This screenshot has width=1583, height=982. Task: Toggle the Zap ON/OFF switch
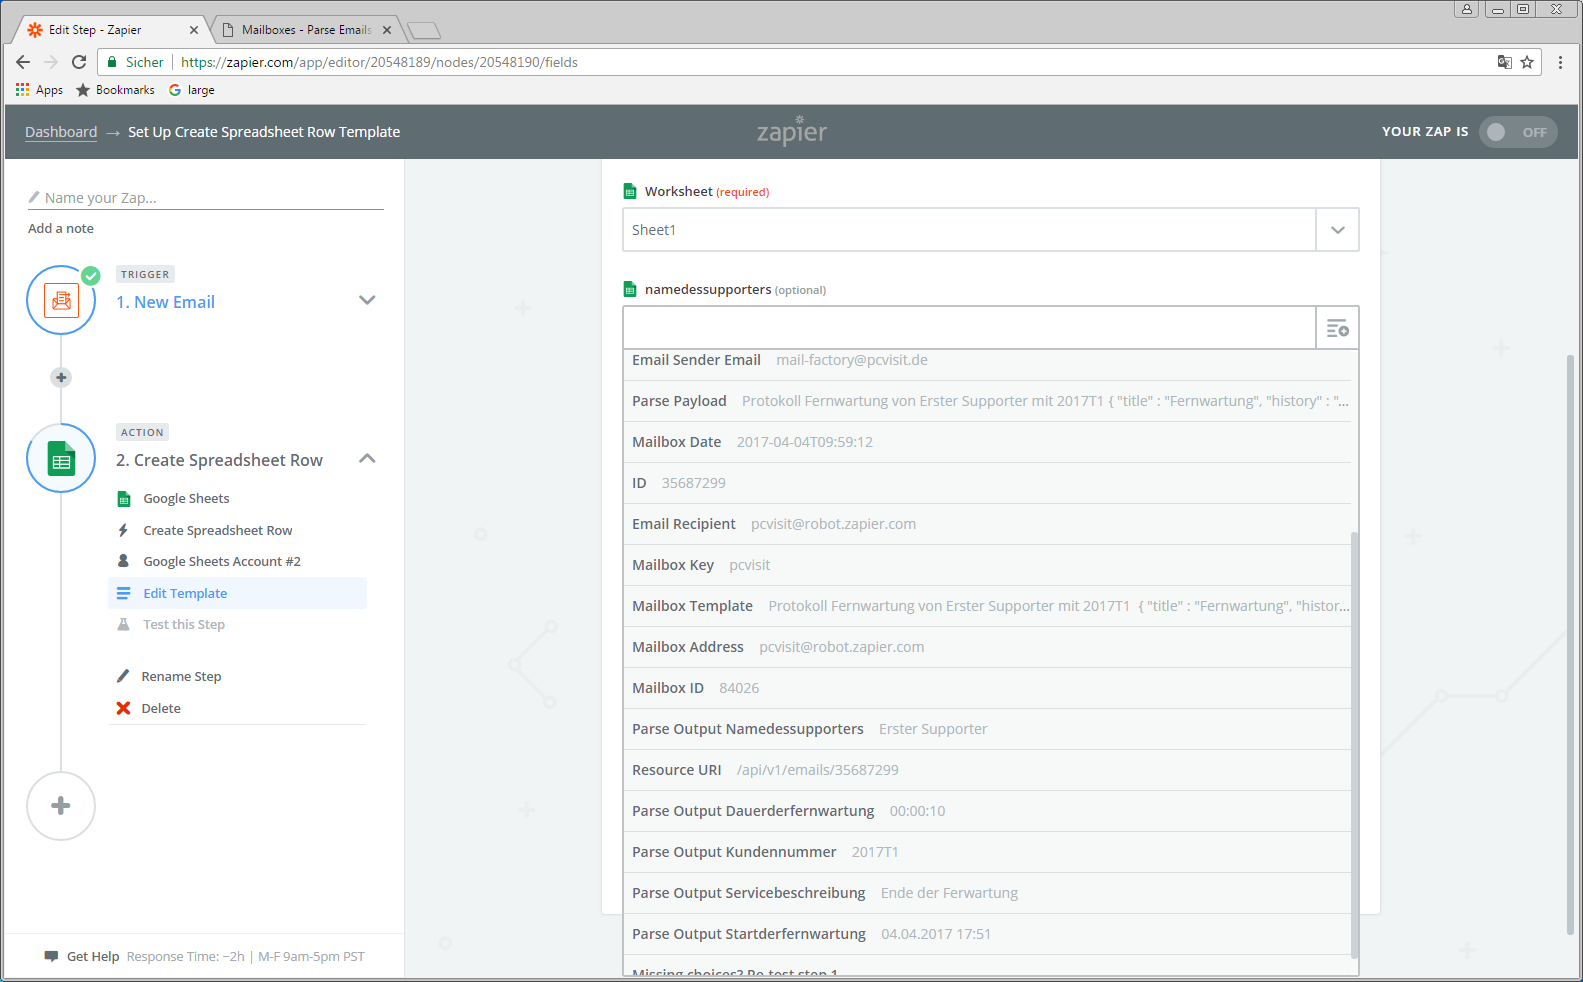click(x=1517, y=132)
